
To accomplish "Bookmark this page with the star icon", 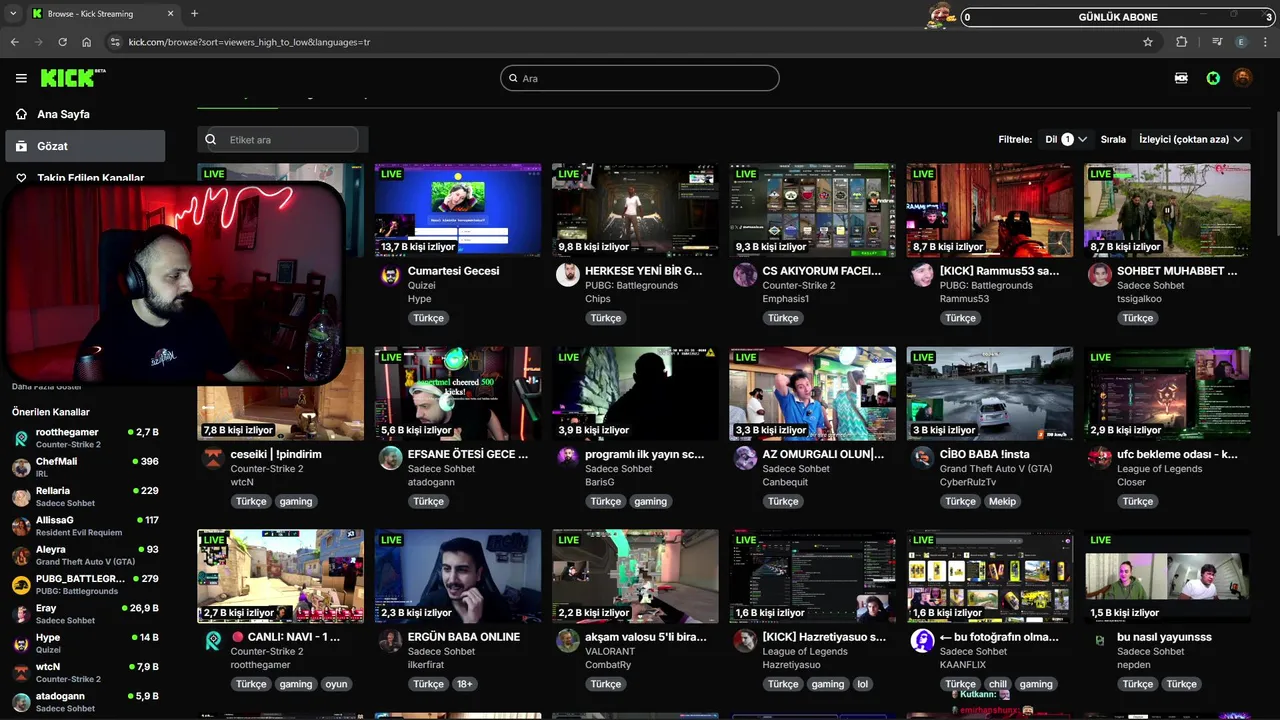I will 1148,42.
